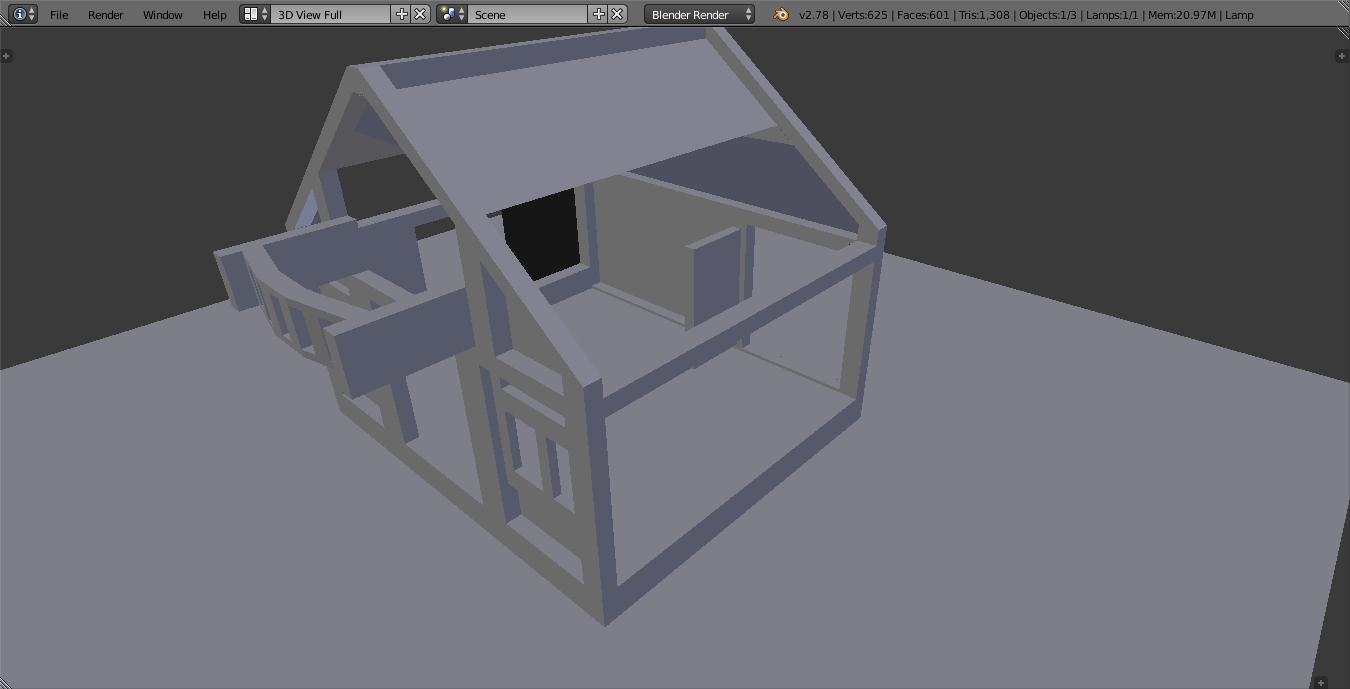Image resolution: width=1350 pixels, height=689 pixels.
Task: Open the Blender Render engine dropdown
Action: click(x=699, y=14)
